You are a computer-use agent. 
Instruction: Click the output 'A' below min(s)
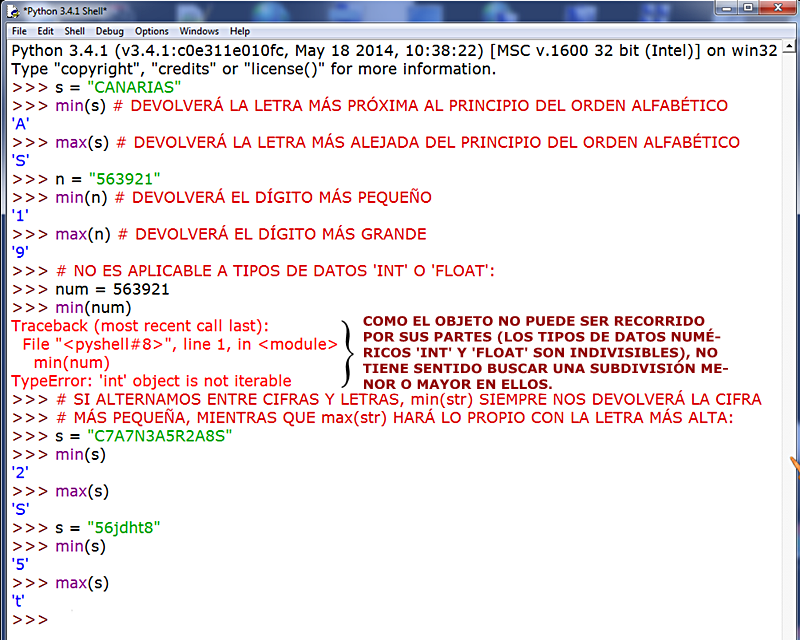(x=19, y=123)
